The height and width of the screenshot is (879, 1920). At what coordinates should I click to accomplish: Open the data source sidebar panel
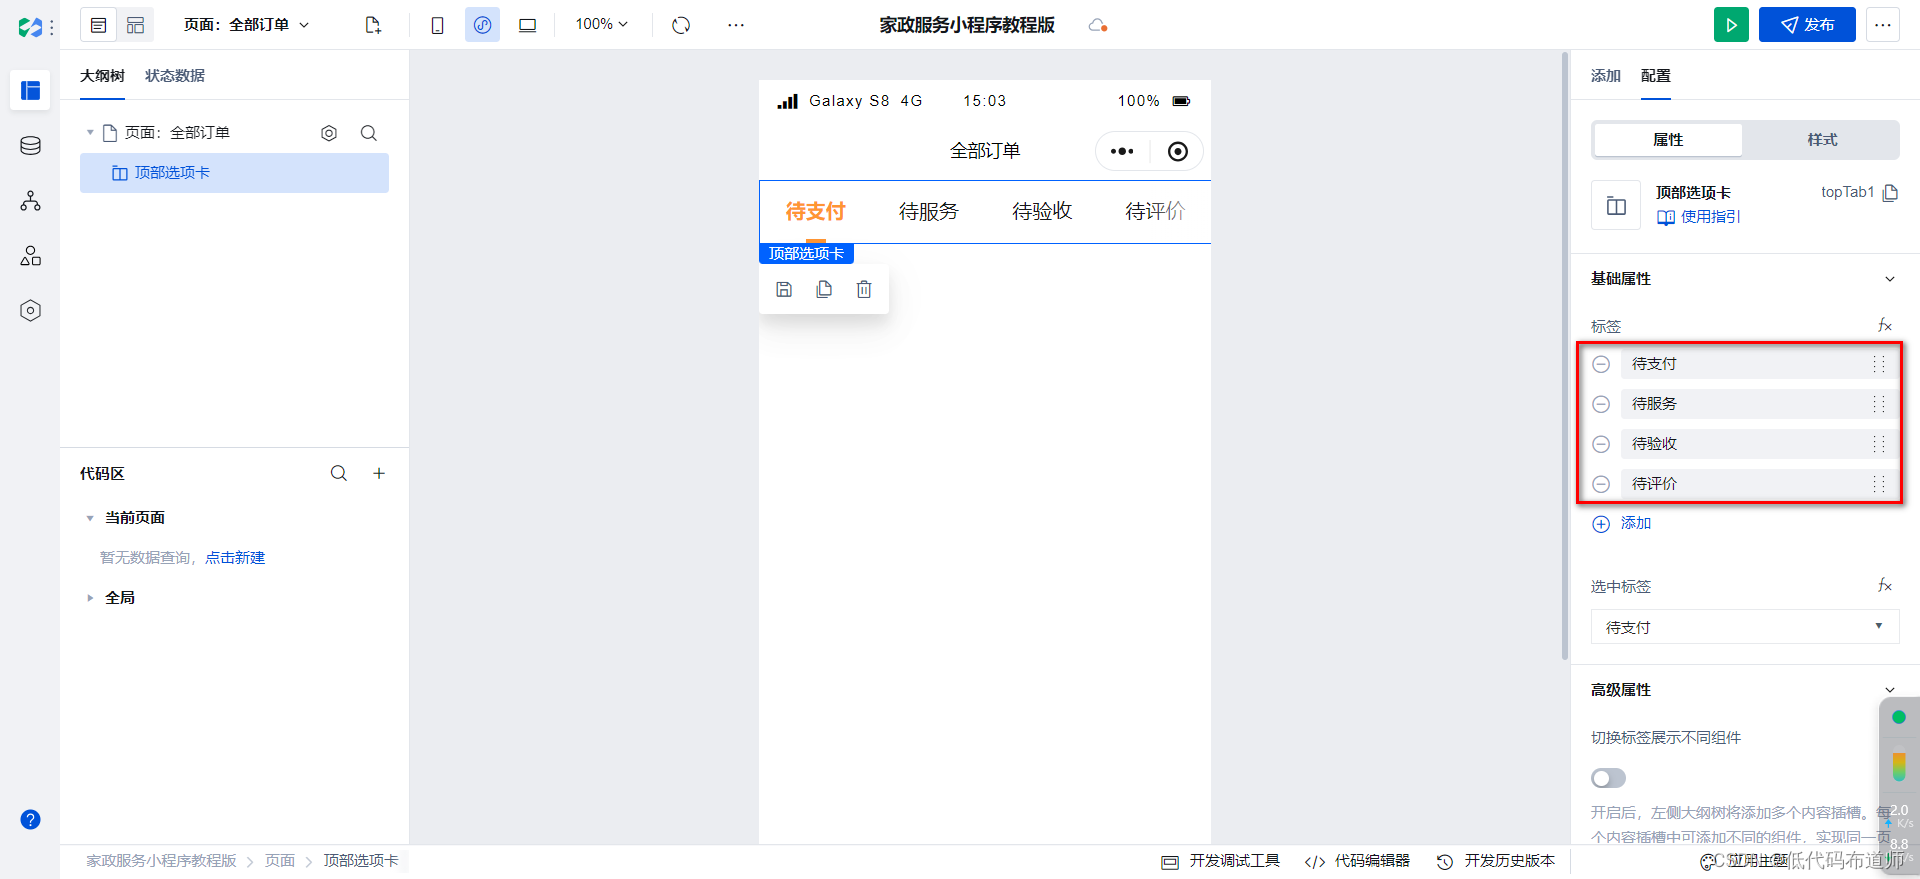point(30,146)
